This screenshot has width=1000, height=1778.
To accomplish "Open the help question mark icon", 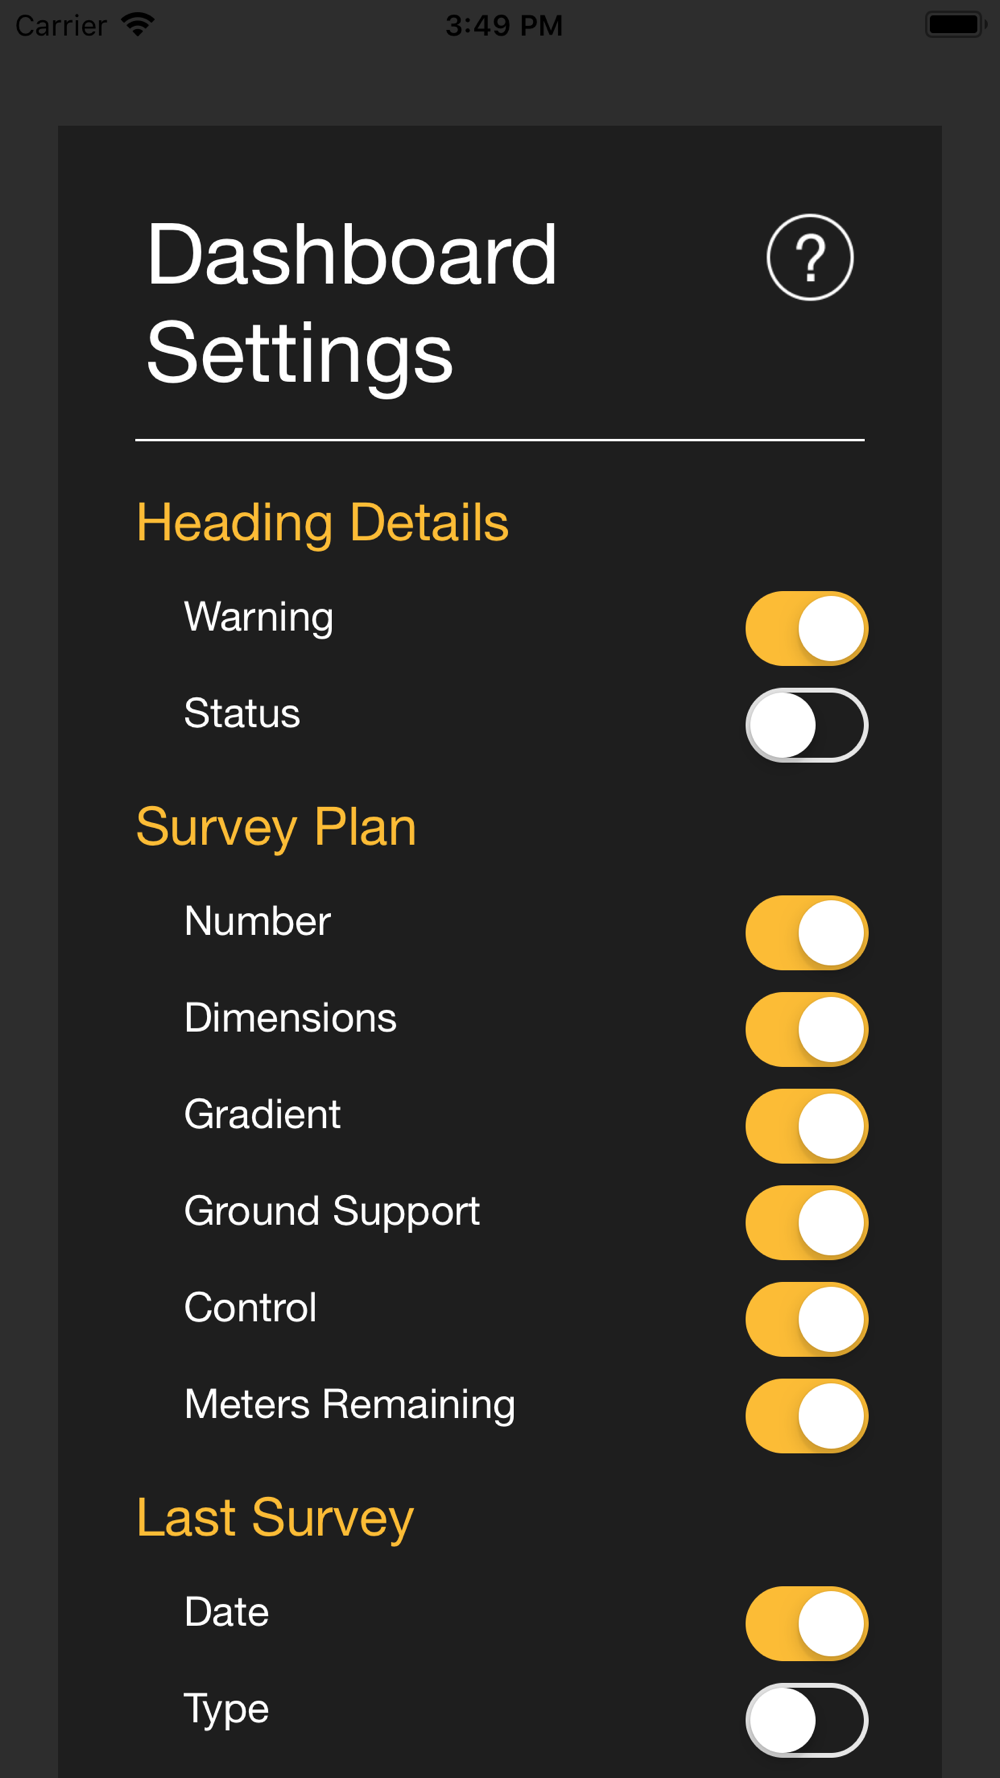I will coord(809,258).
